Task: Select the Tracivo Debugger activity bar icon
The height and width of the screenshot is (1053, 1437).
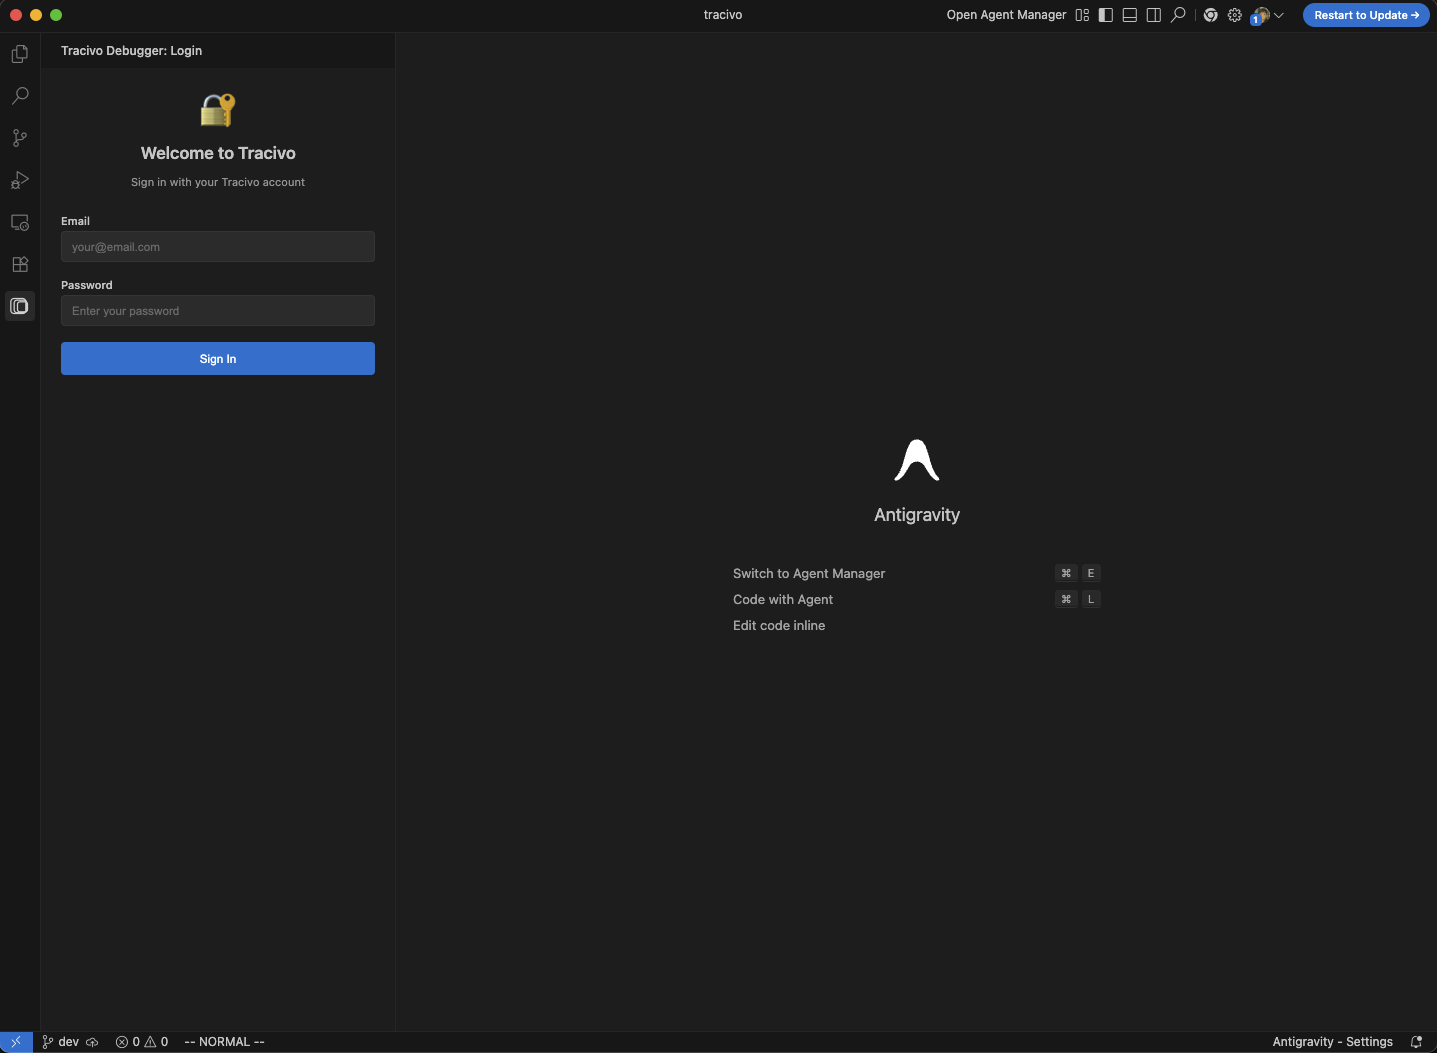Action: click(x=20, y=306)
